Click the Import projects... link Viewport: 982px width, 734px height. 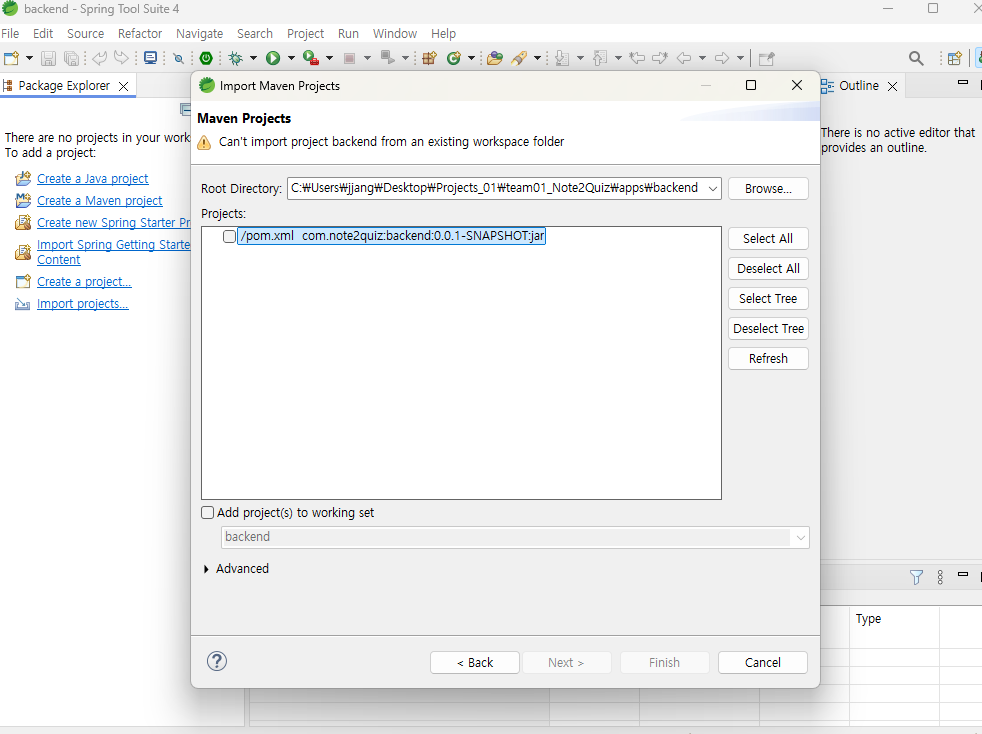[83, 304]
